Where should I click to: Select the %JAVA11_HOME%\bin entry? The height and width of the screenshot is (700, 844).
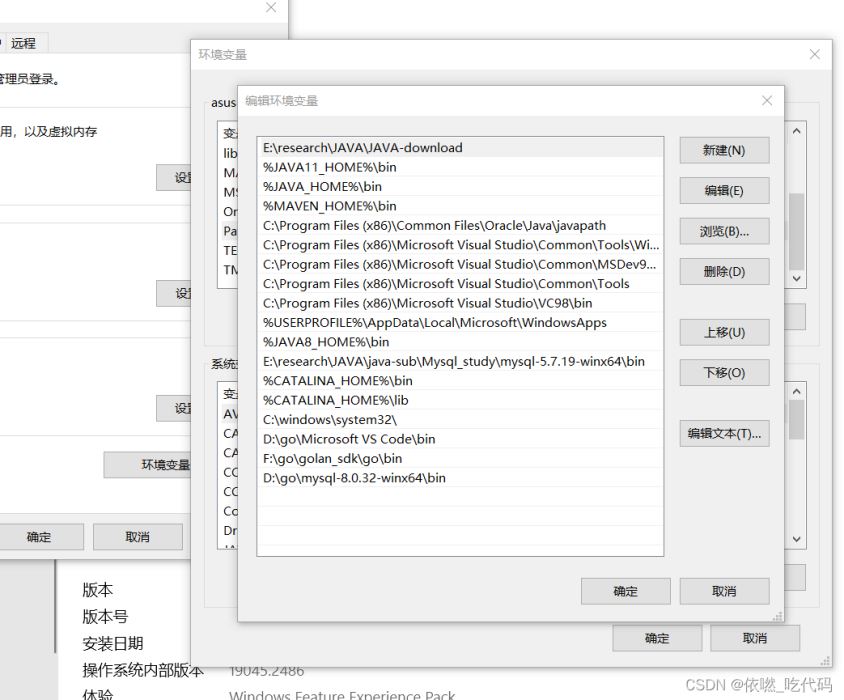point(400,167)
